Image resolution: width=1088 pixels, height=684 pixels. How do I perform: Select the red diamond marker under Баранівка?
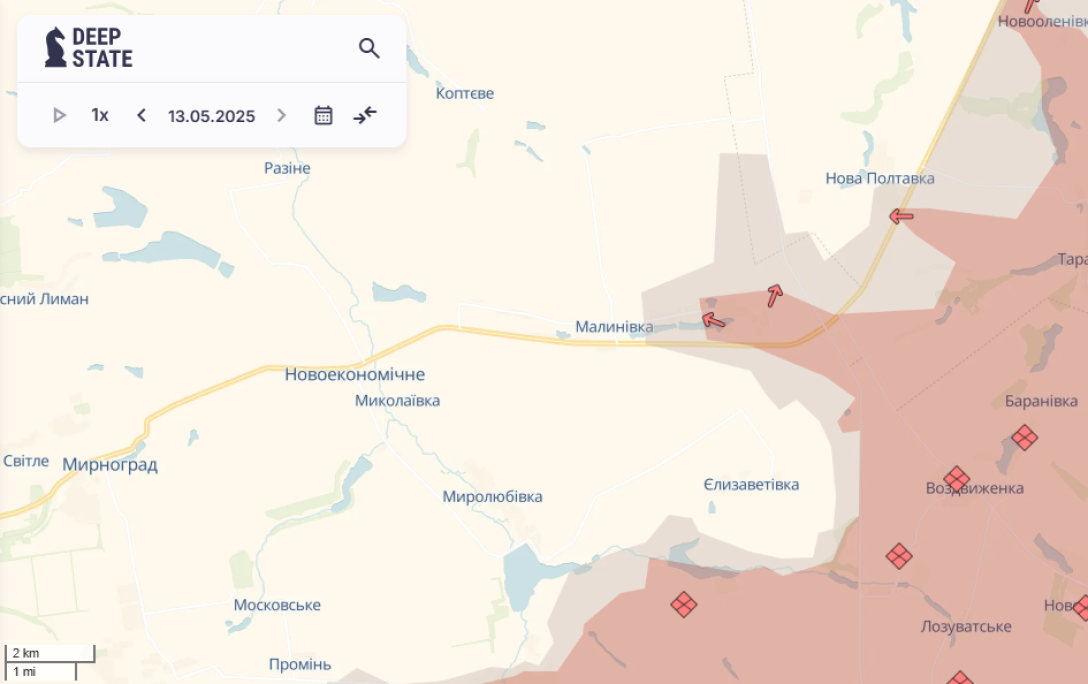pos(1024,437)
